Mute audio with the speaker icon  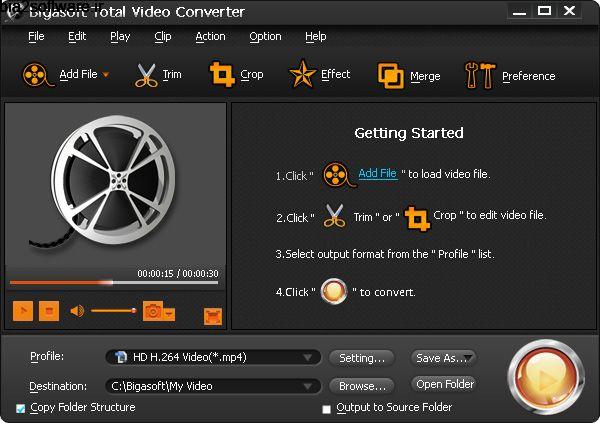[77, 311]
